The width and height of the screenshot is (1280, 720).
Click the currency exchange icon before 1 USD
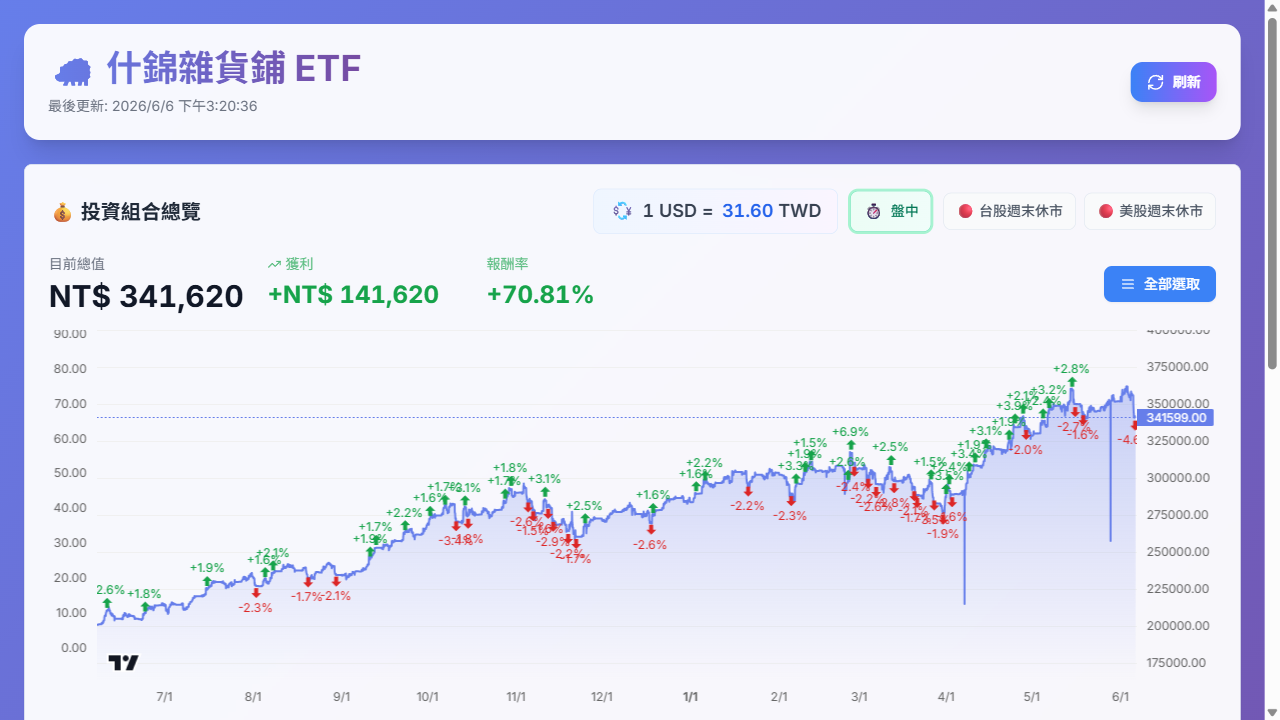pyautogui.click(x=622, y=211)
